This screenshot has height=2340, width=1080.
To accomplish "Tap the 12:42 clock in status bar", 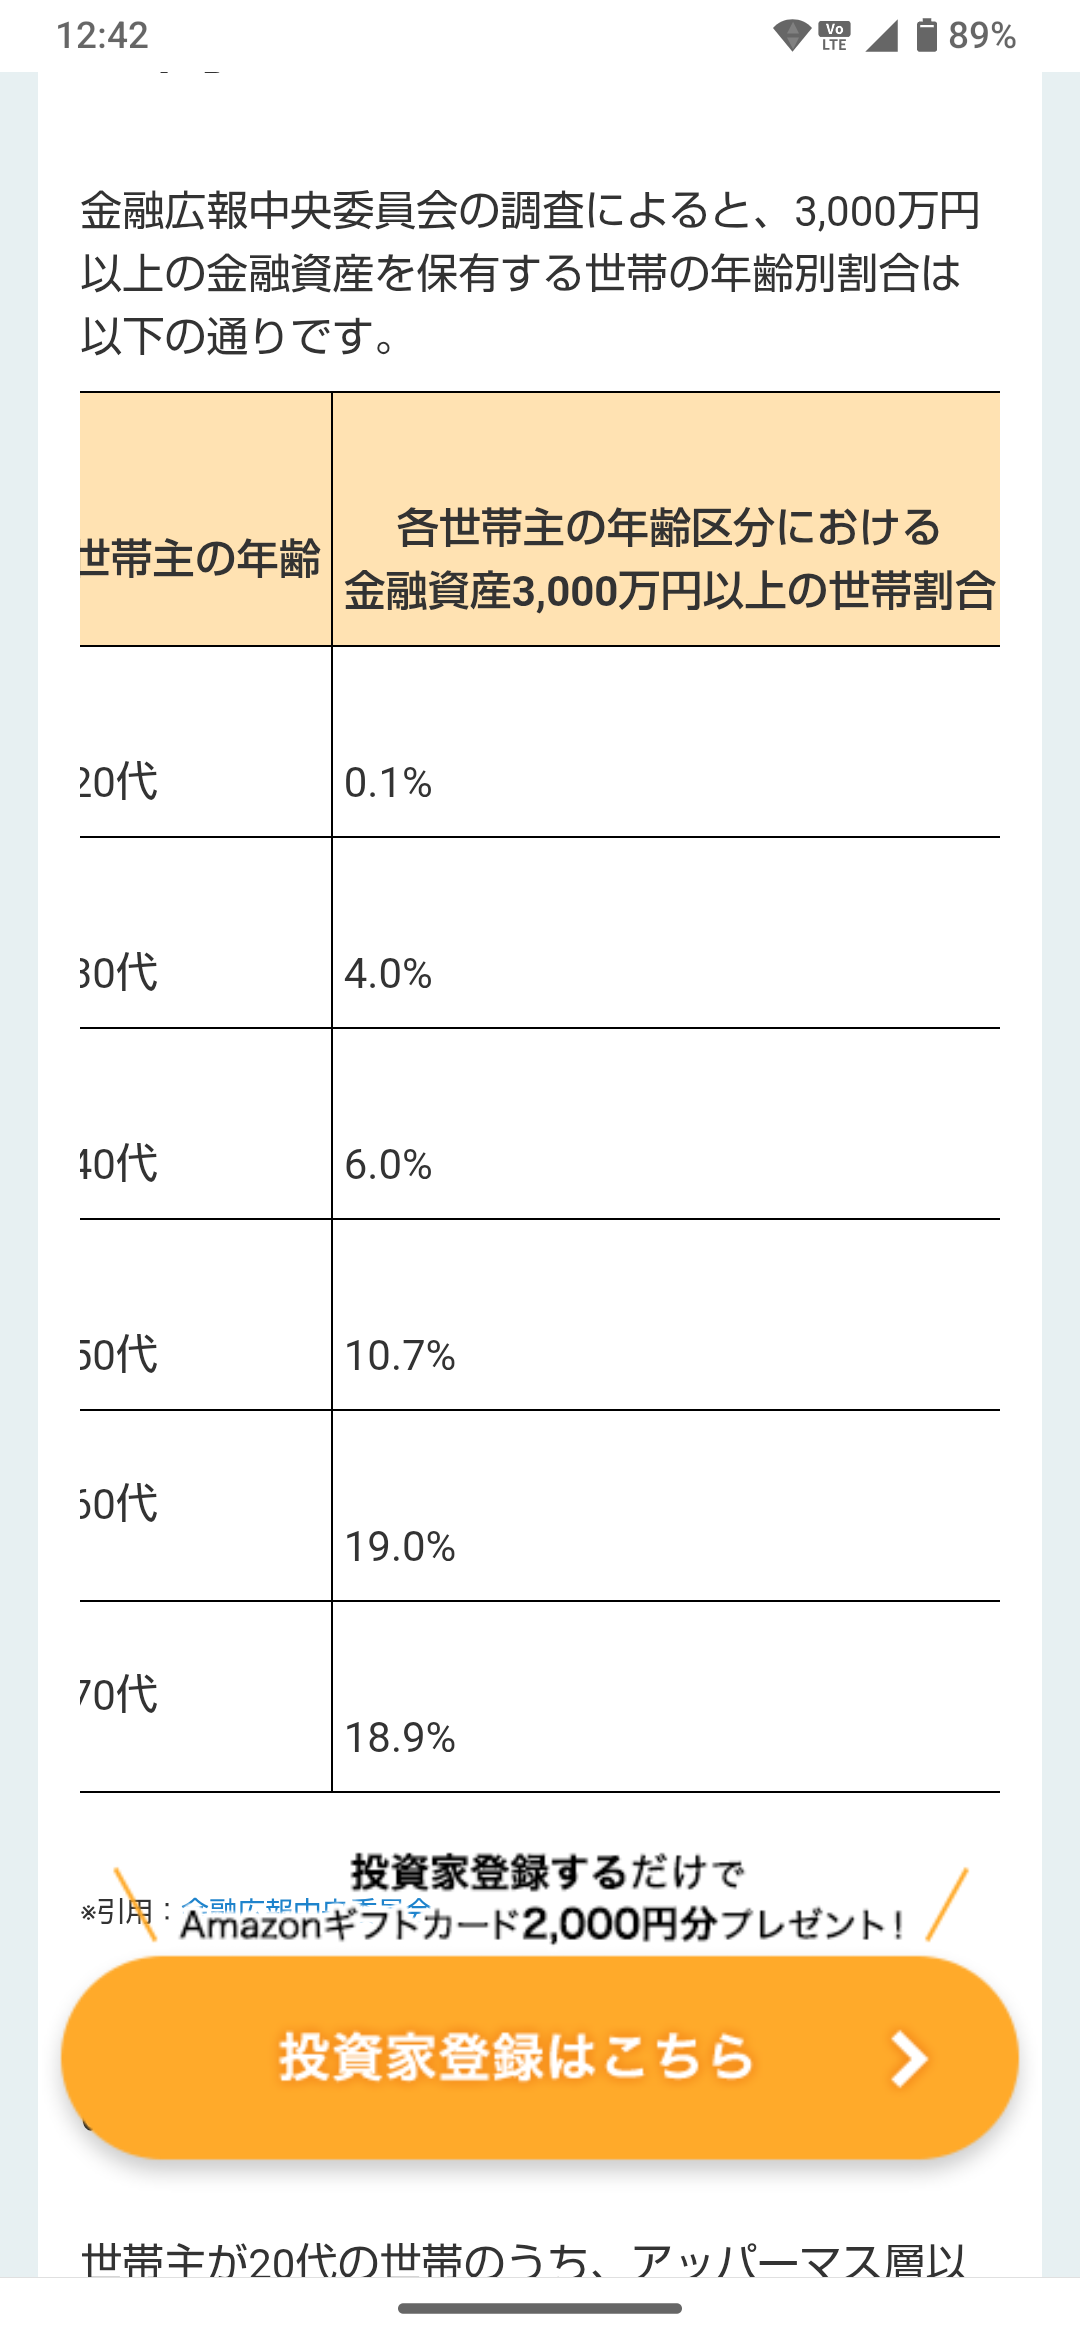I will (x=102, y=36).
